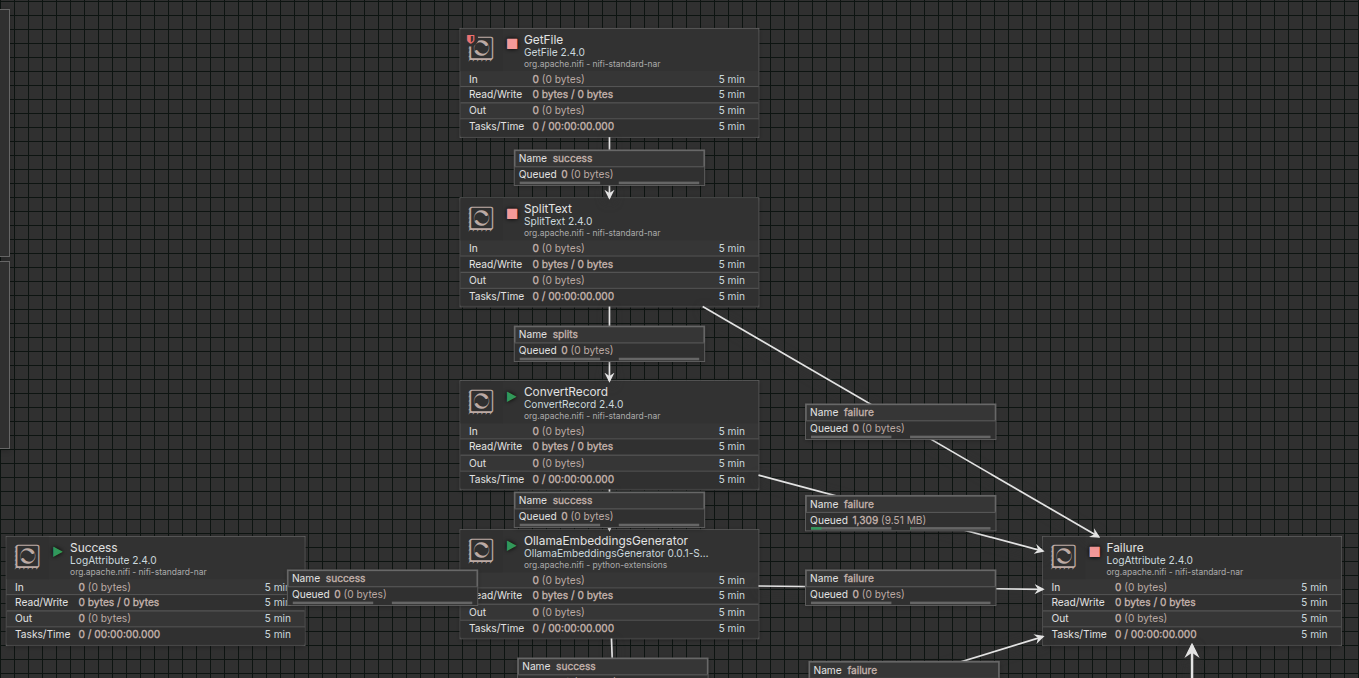
Task: Select the failure connection right of OllamaEmbeddingsGenerator
Action: 900,586
